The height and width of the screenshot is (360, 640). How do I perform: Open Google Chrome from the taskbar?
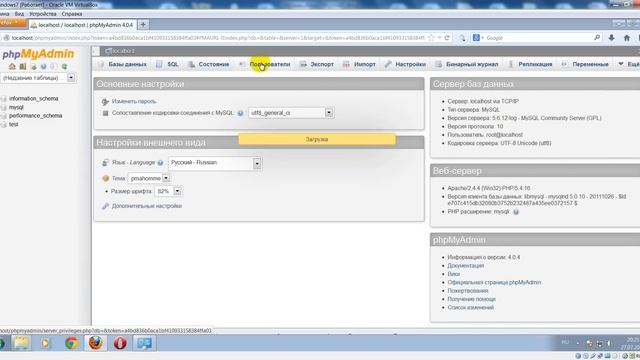71,343
